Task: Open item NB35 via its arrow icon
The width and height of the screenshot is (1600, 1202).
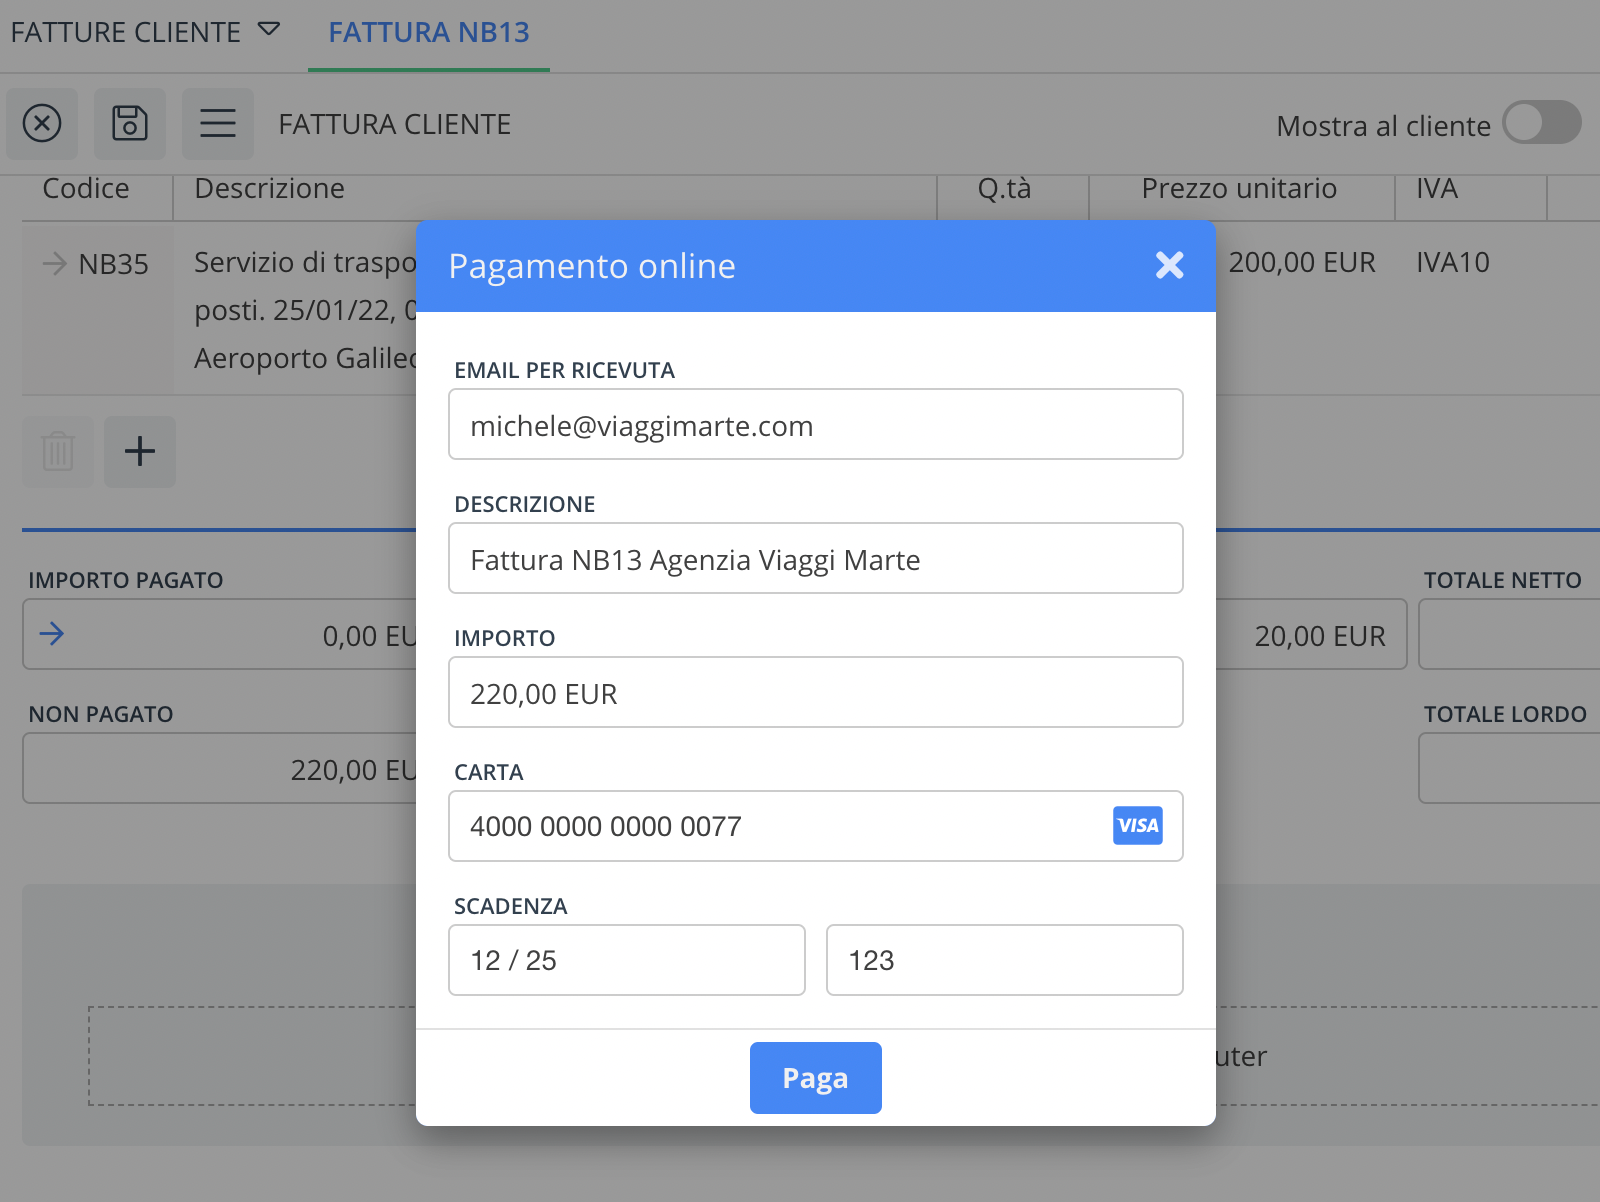Action: 55,264
